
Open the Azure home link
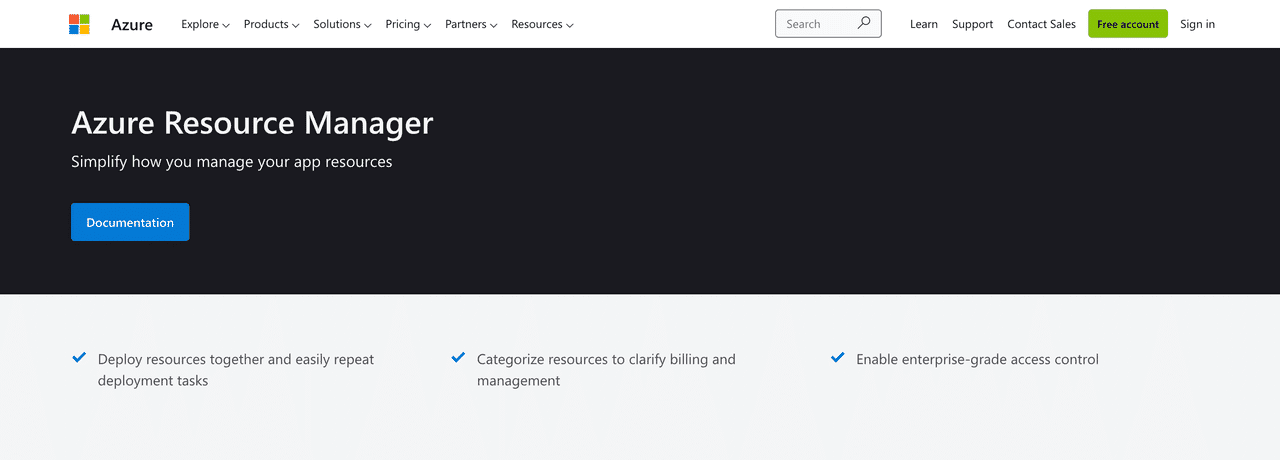point(132,24)
